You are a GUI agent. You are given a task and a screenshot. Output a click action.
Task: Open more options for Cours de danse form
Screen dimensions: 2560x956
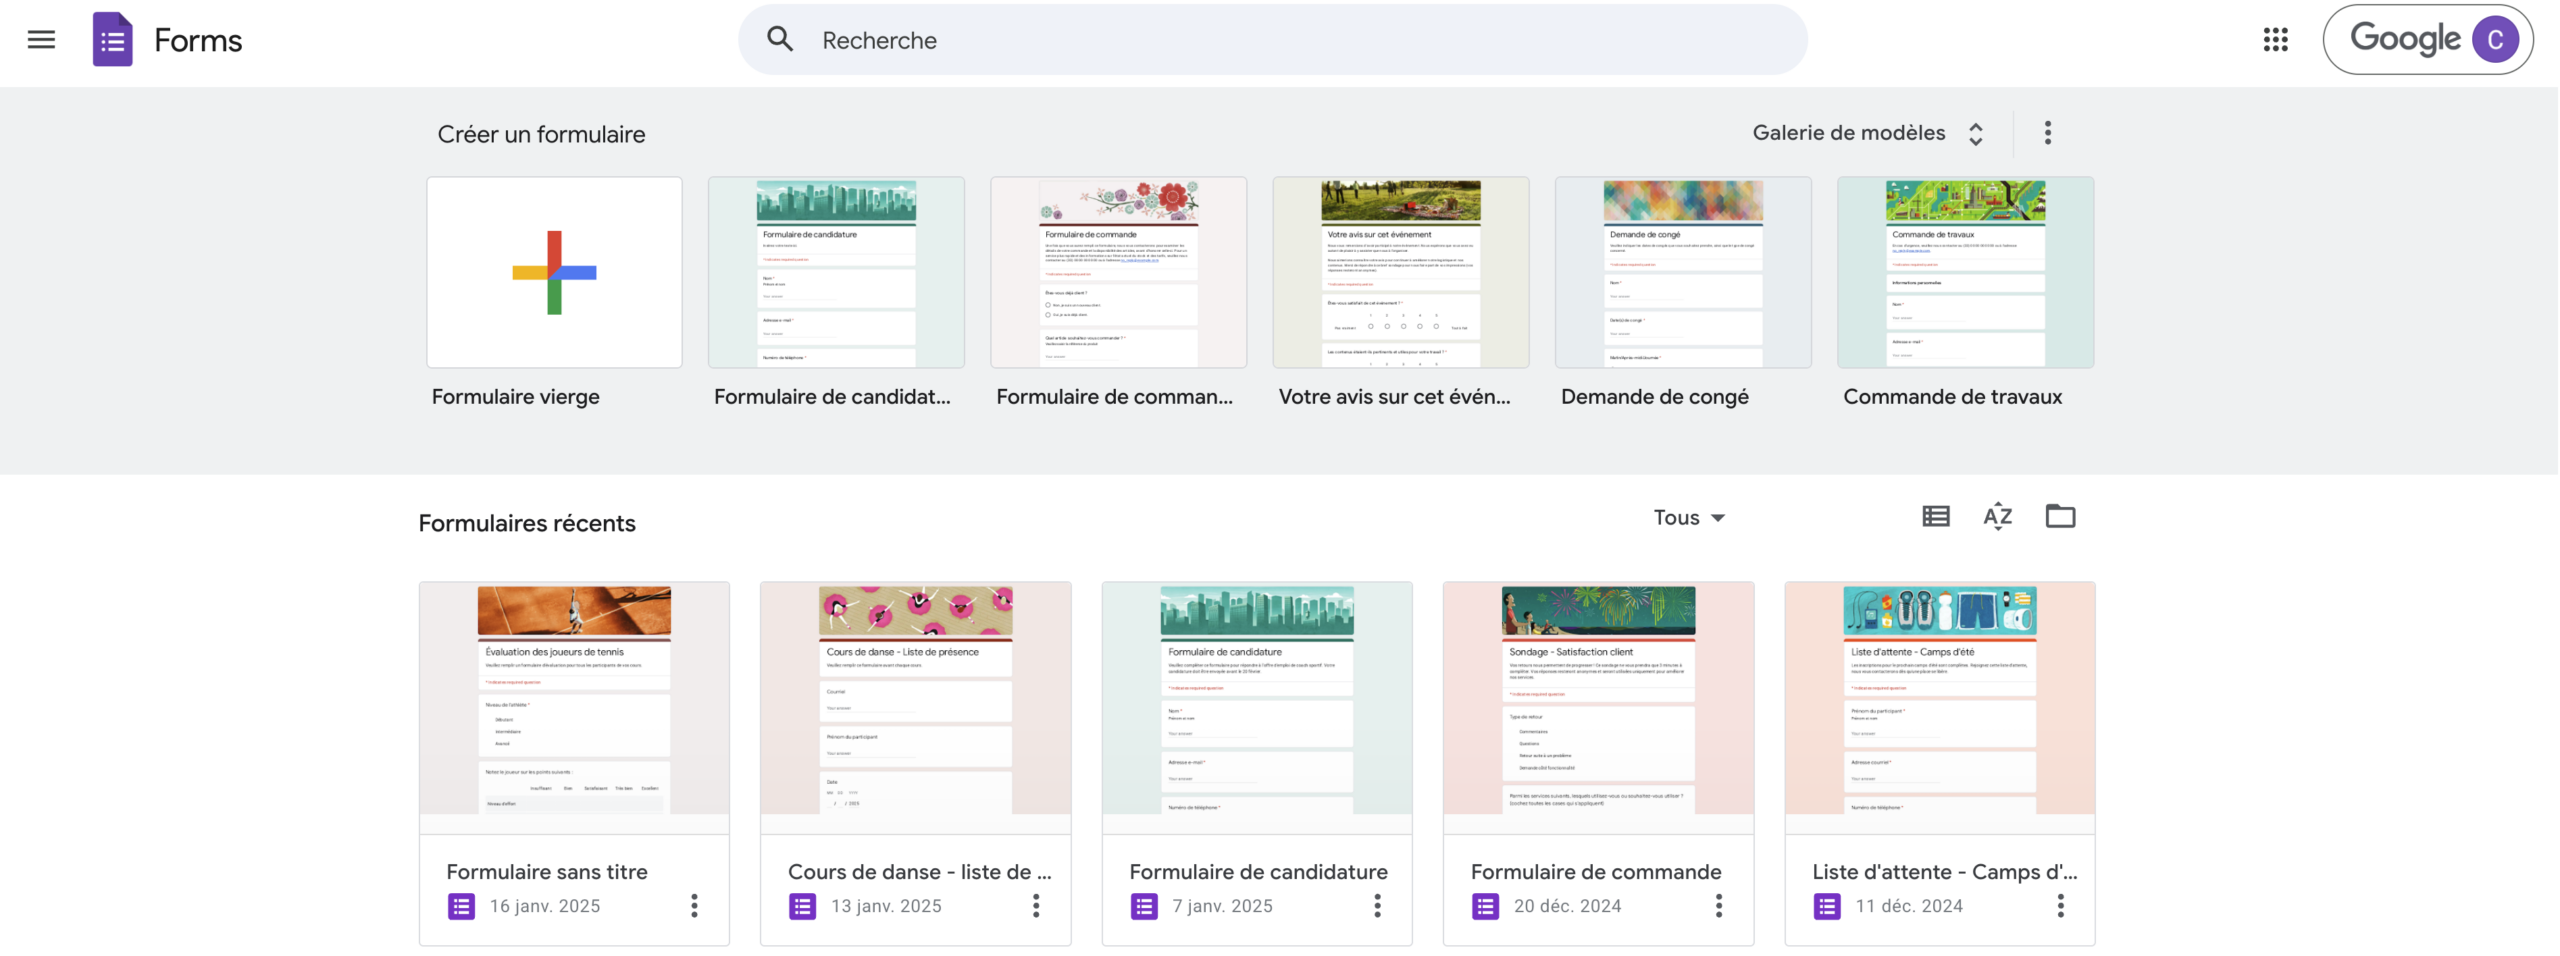click(x=1036, y=906)
